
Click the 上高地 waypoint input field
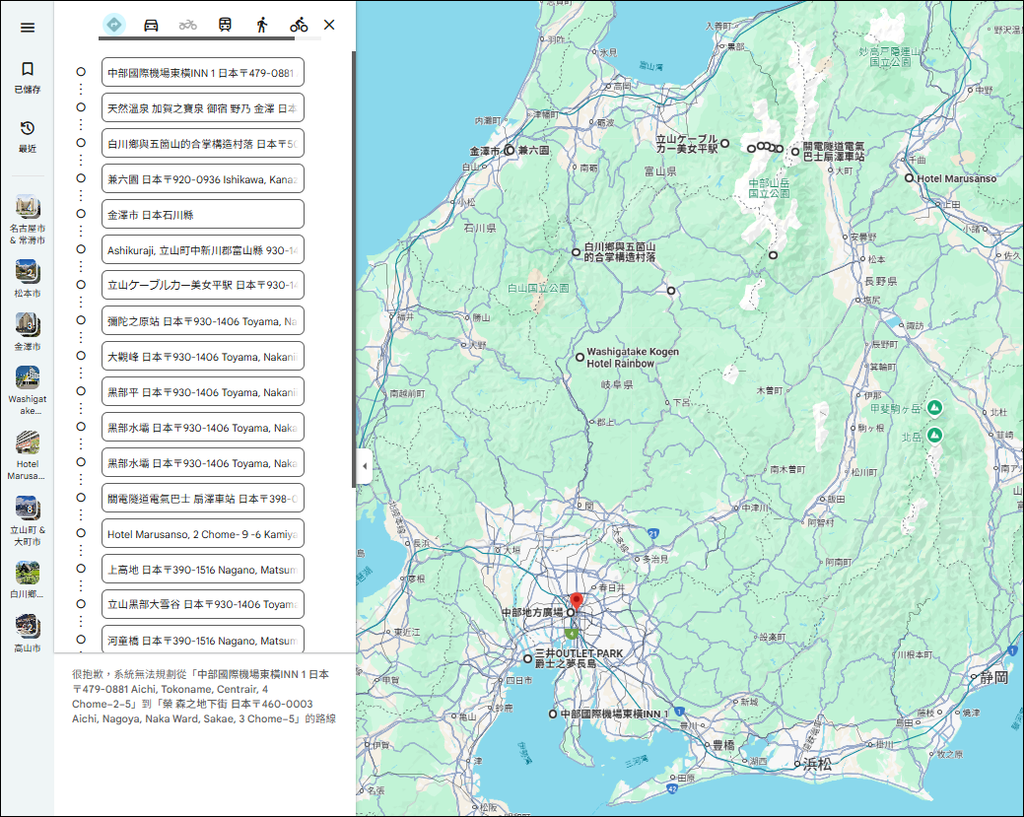click(x=202, y=569)
